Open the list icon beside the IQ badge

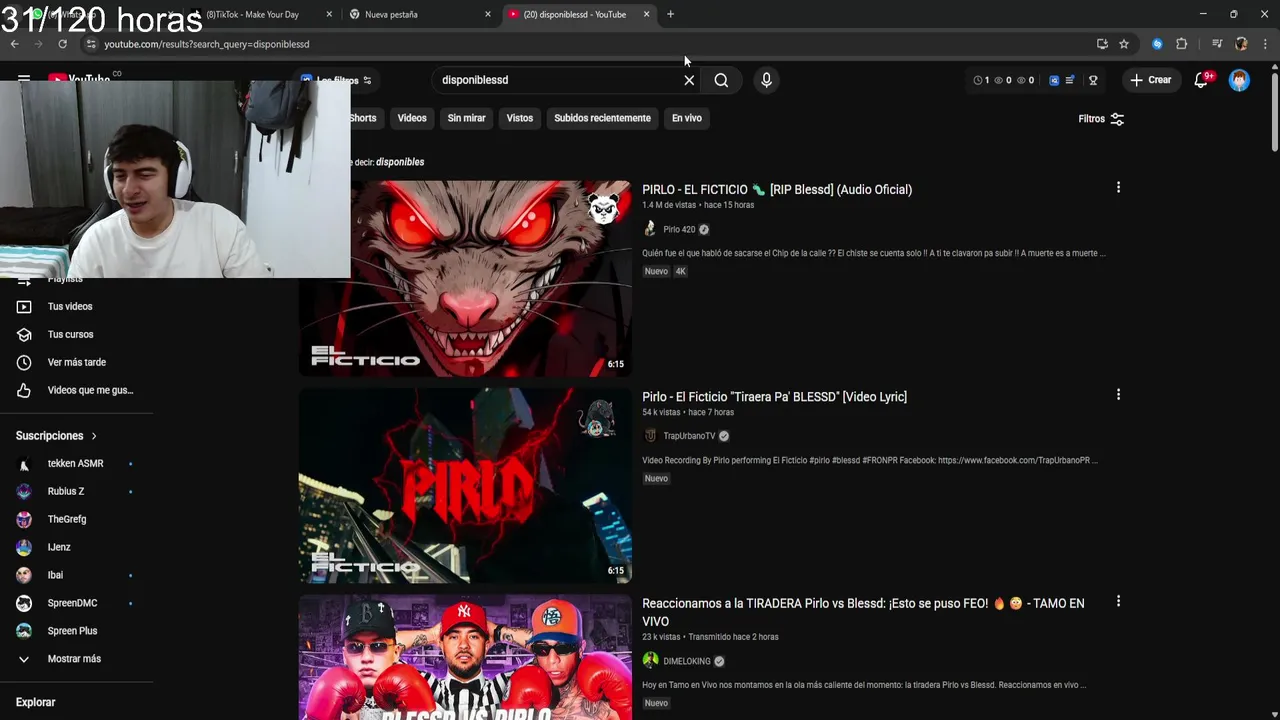click(x=1070, y=80)
